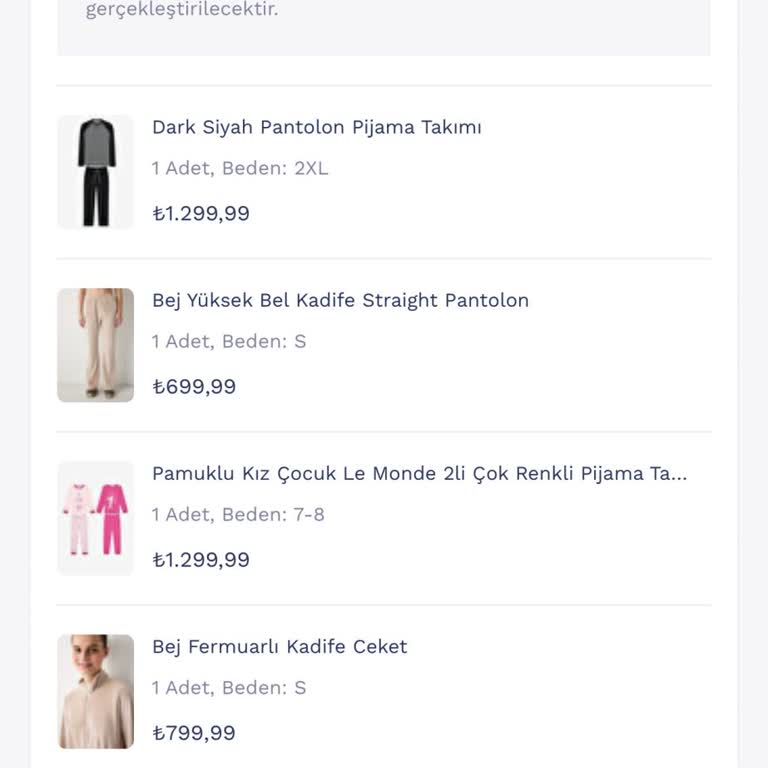Select the Beden: 2XL size text
768x768 pixels.
(275, 168)
